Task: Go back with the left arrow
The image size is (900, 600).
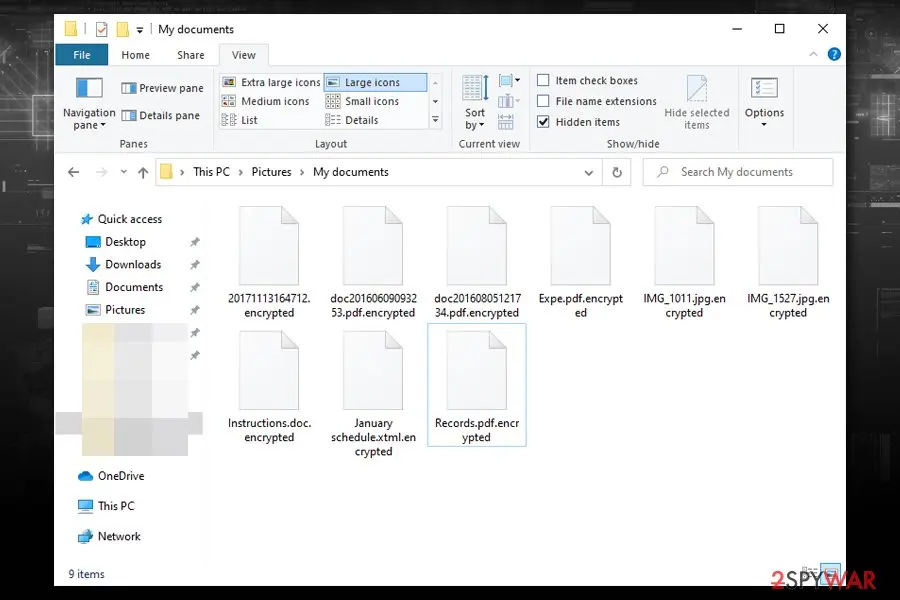Action: click(73, 172)
